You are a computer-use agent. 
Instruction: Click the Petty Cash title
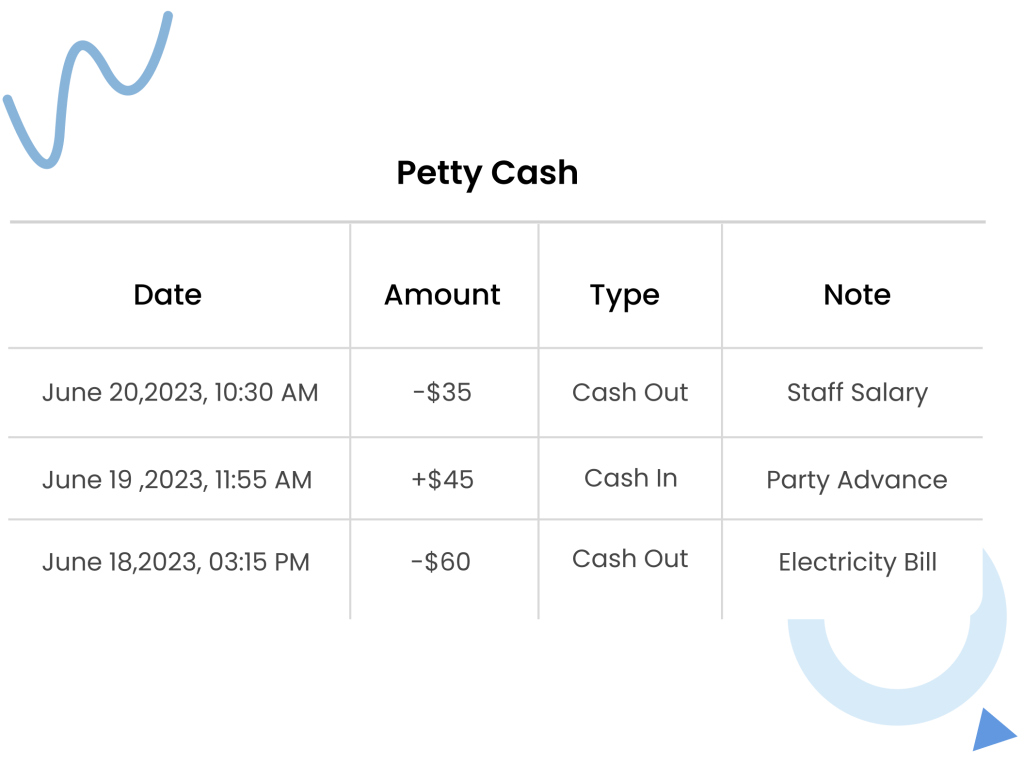(x=487, y=173)
